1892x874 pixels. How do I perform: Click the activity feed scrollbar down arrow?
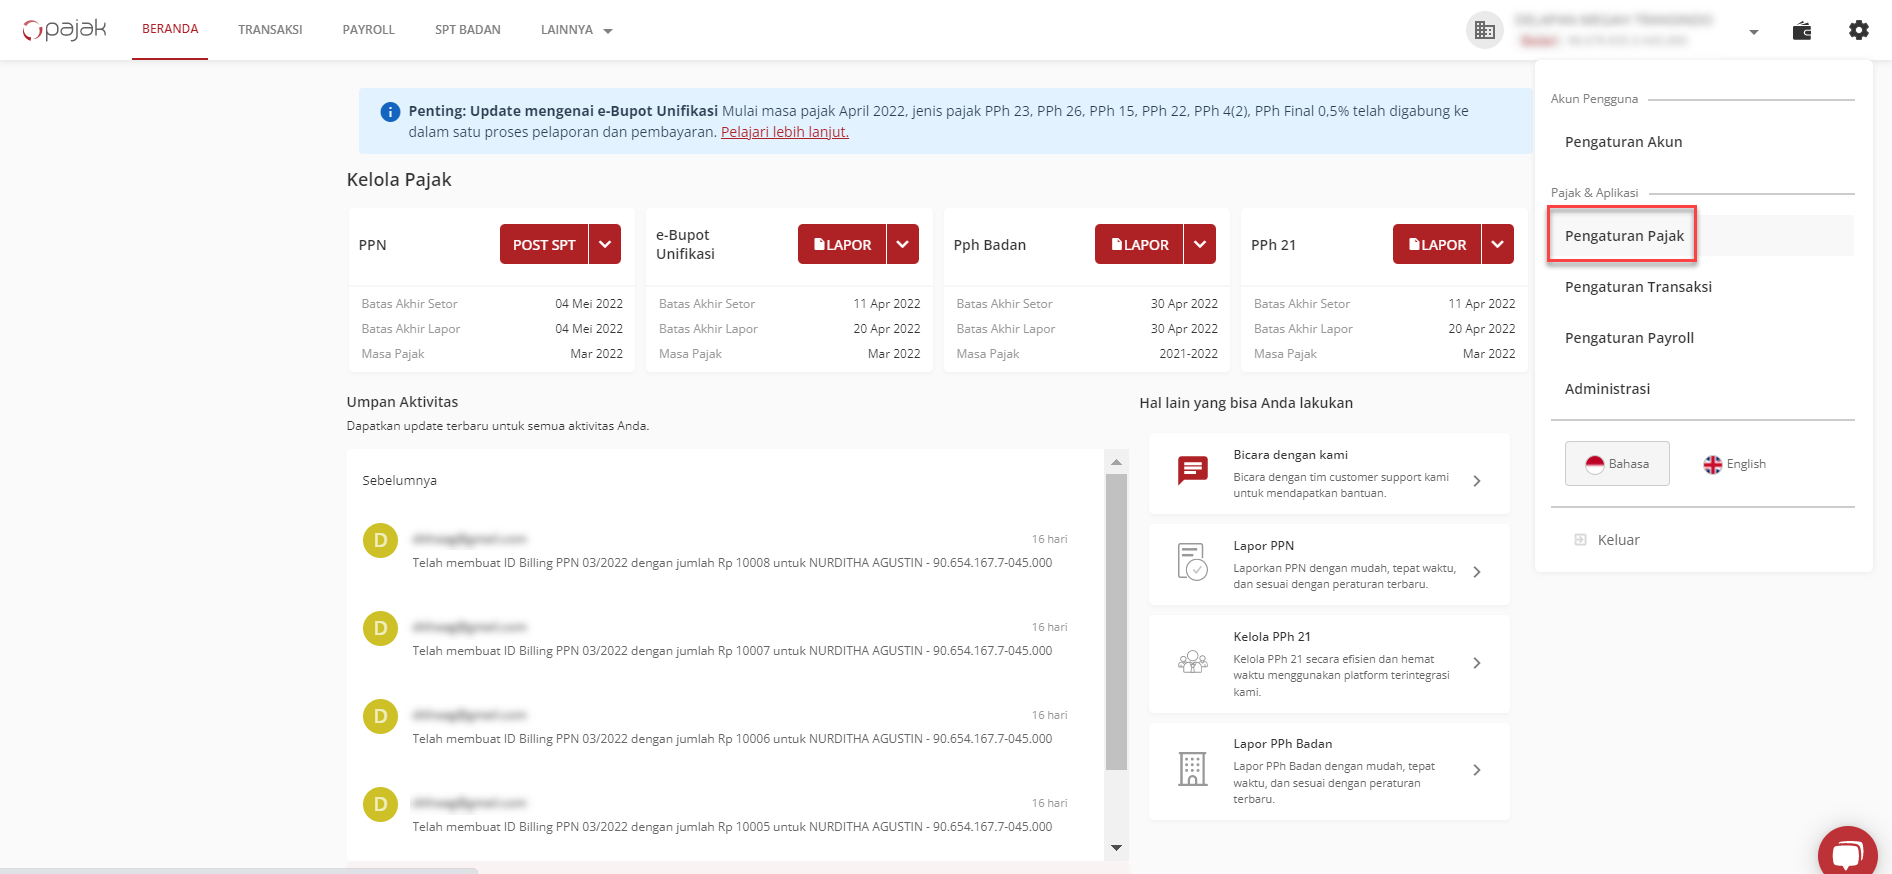[x=1116, y=848]
